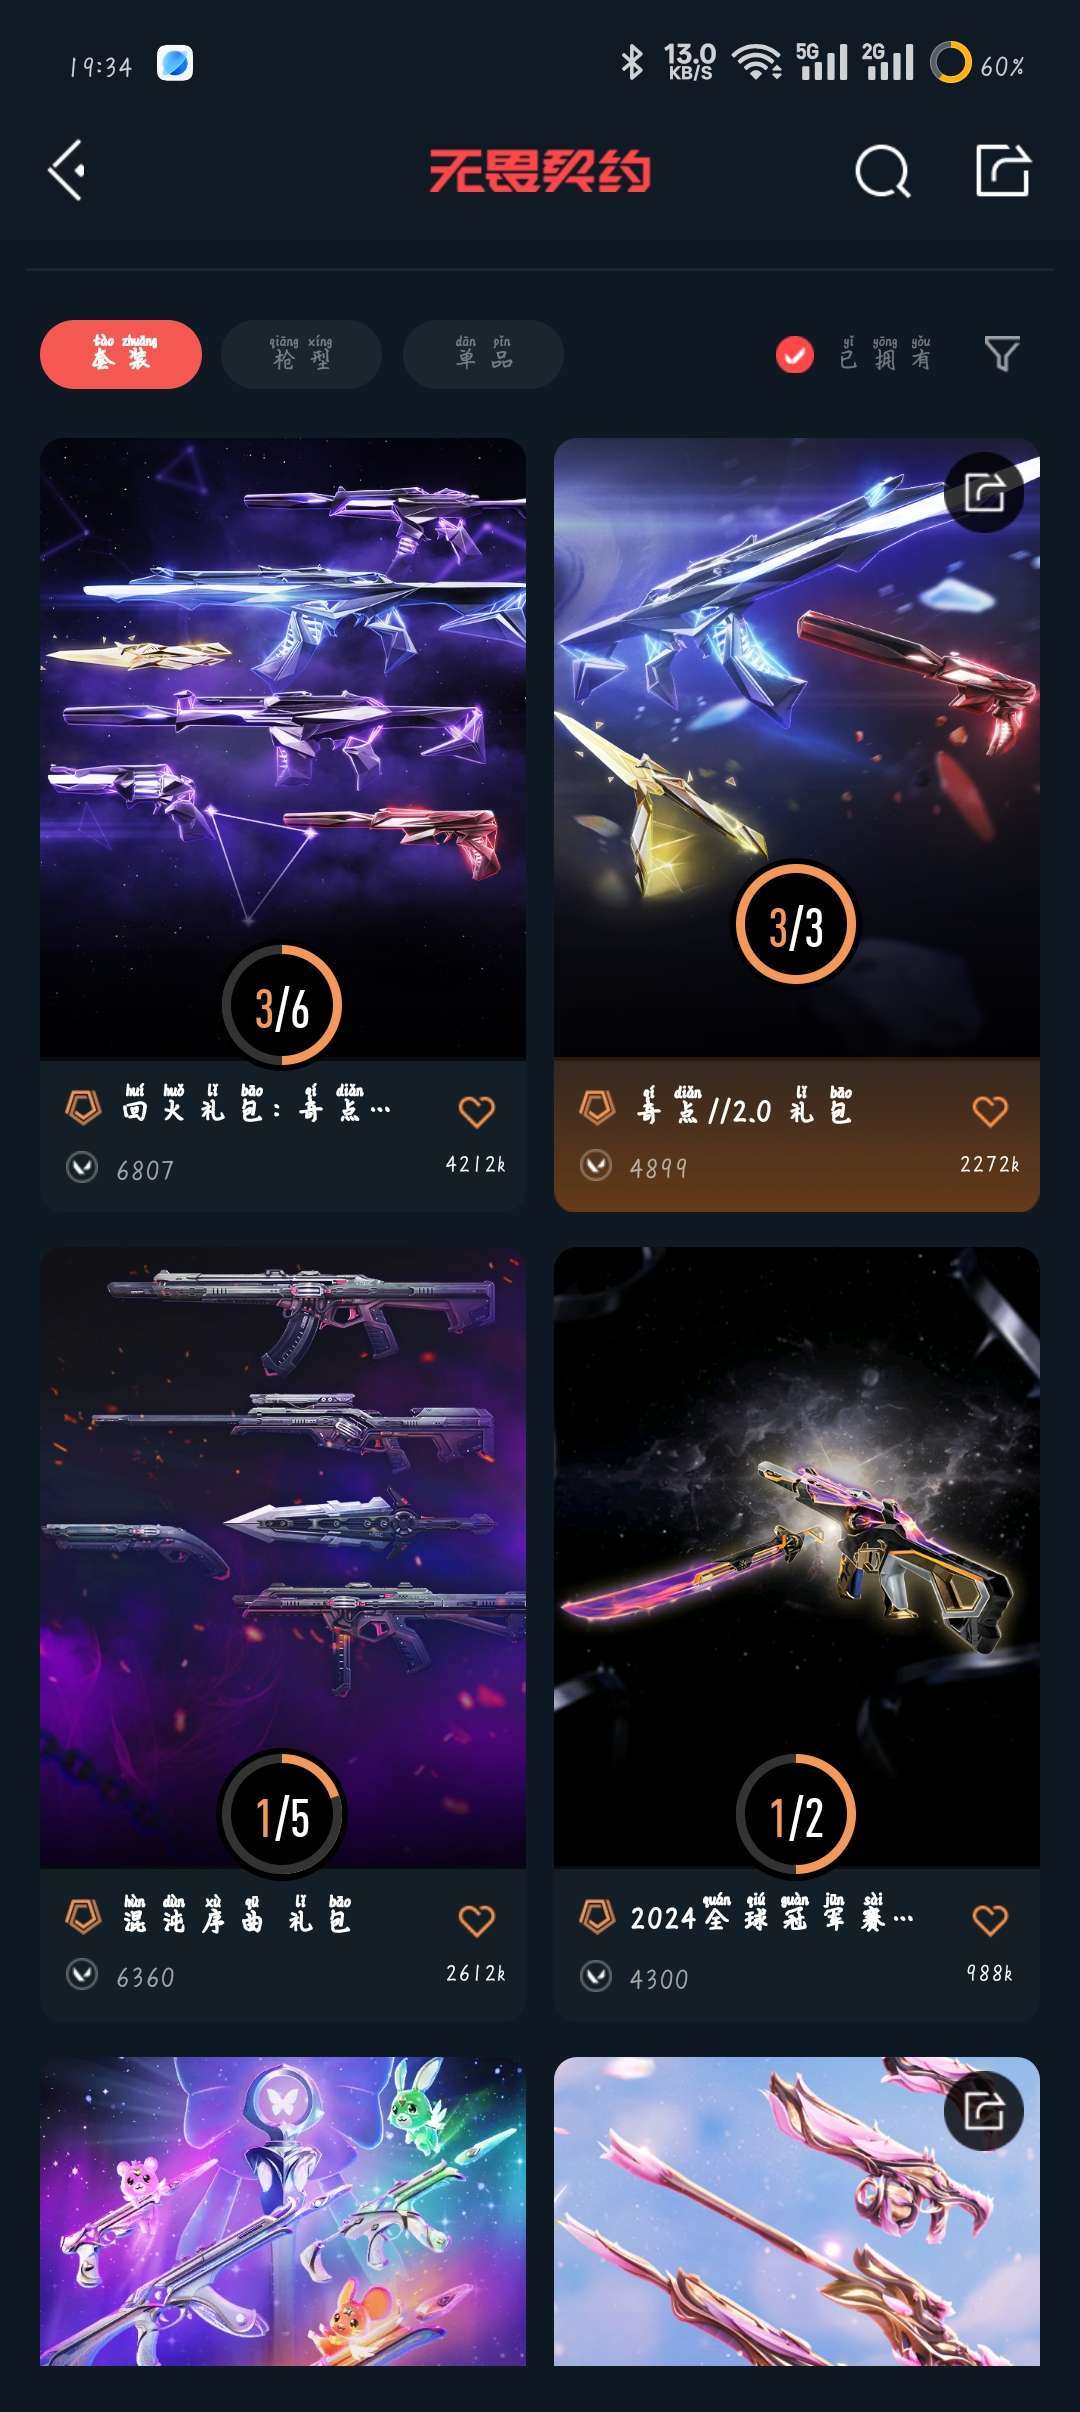
Task: Select the 套装 tab
Action: coord(121,354)
